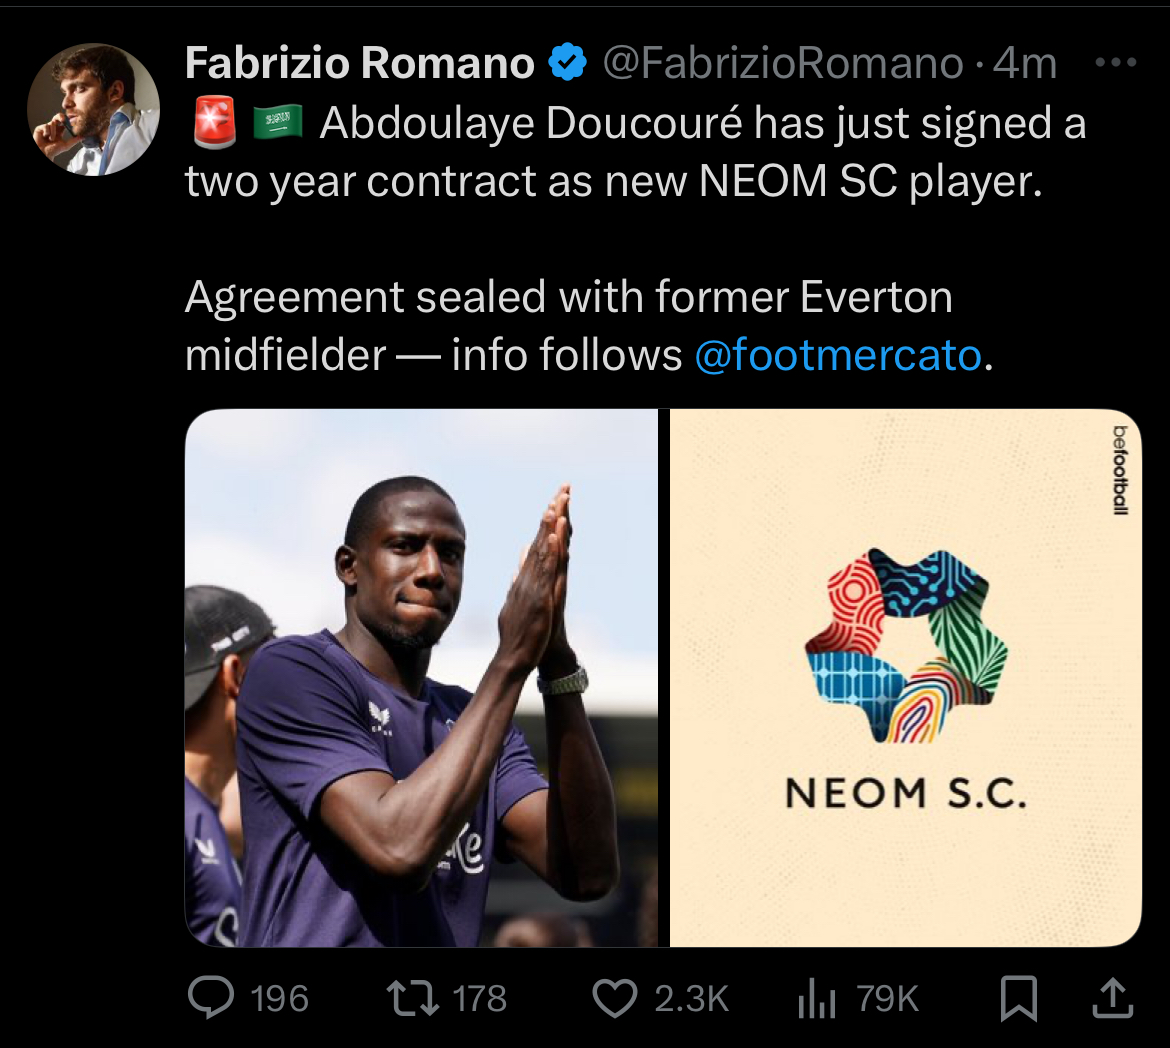Open the three-dot more options menu
This screenshot has height=1048, width=1170.
tap(1116, 62)
